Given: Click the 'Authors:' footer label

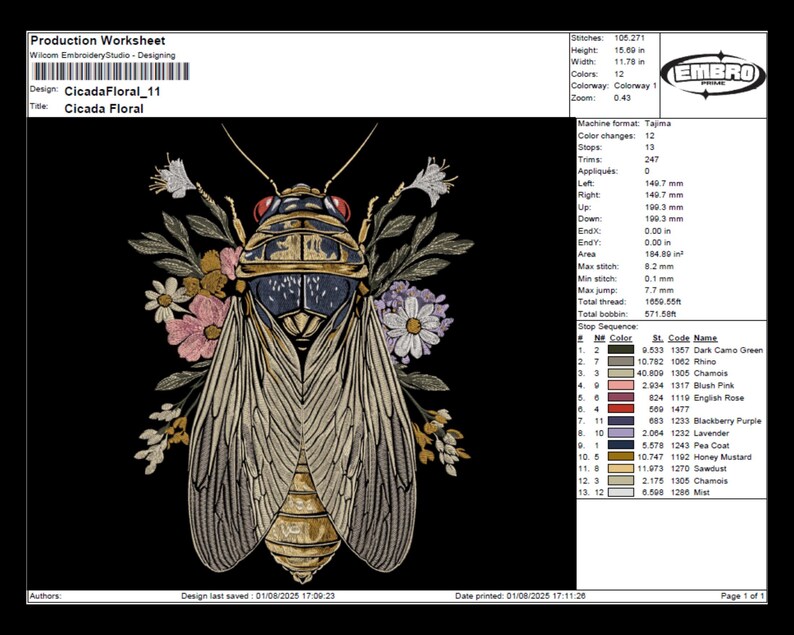Looking at the screenshot, I should pos(46,596).
